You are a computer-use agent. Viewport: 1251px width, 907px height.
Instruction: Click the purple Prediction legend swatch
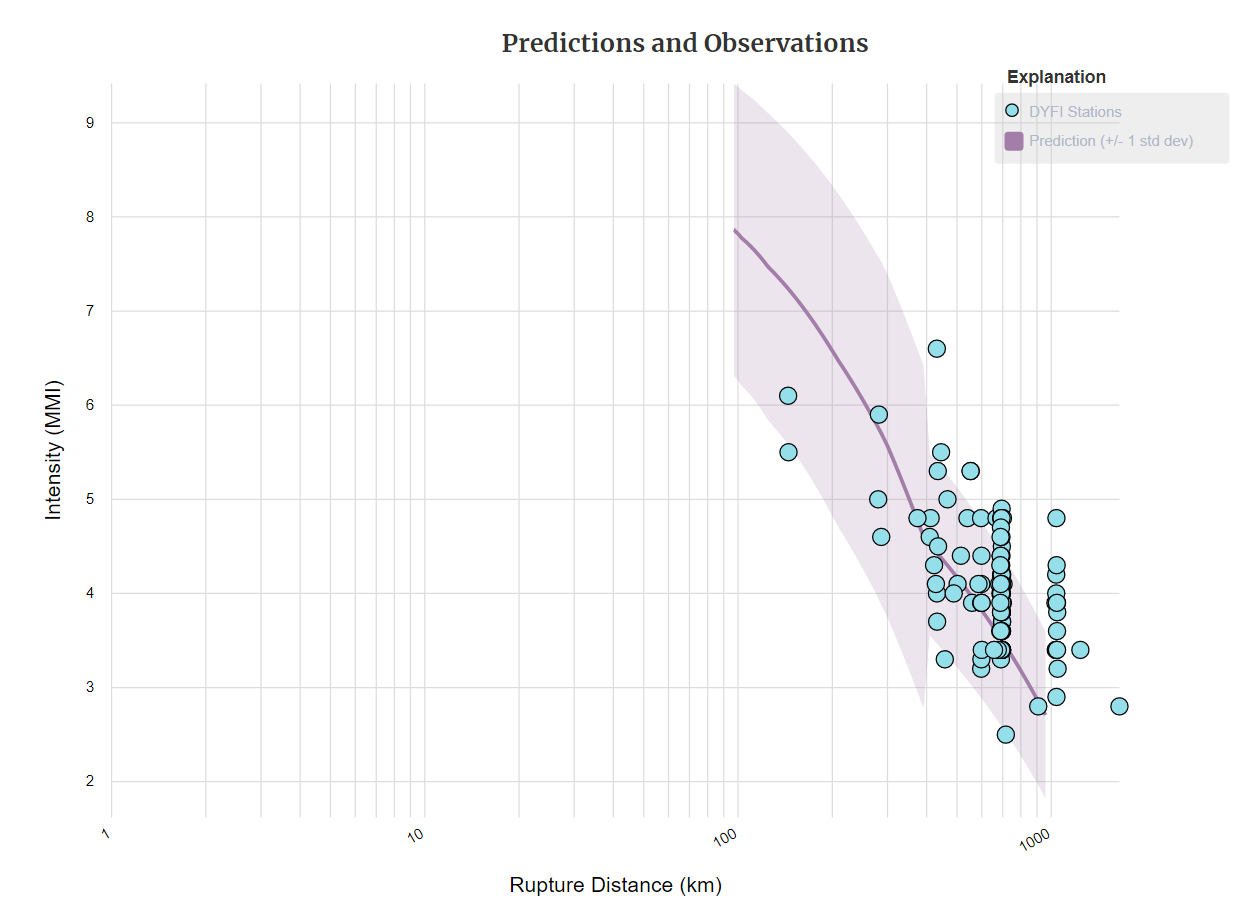1014,141
